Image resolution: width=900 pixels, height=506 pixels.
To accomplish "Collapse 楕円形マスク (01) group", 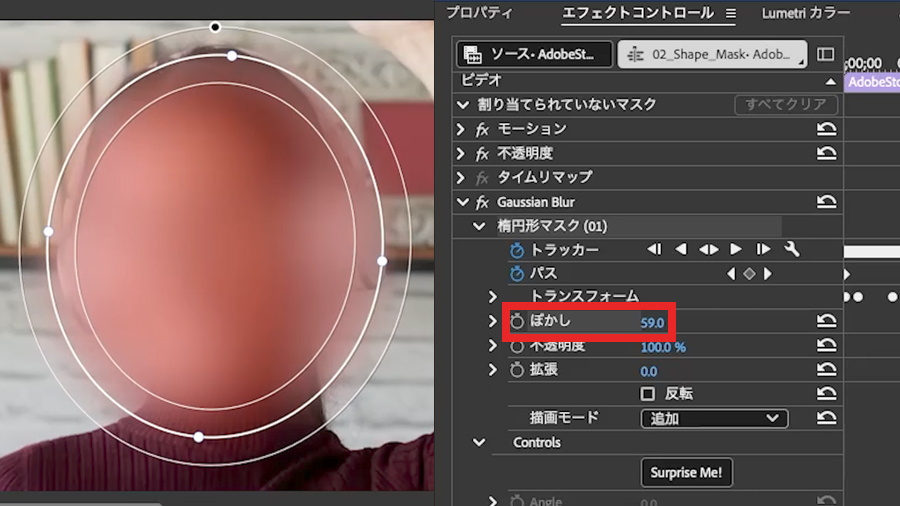I will click(479, 226).
